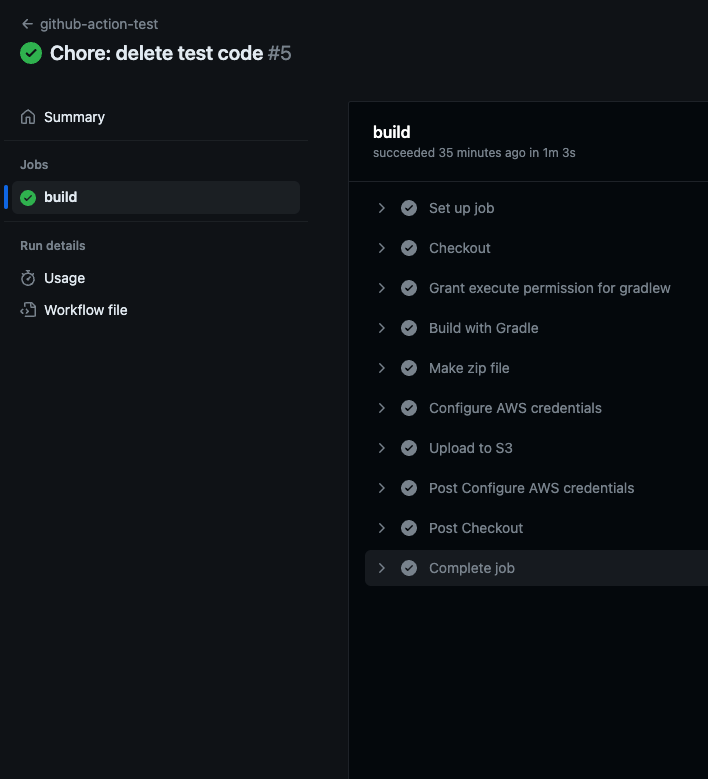The image size is (708, 779).
Task: Click the check icon for Upload to S3
Action: point(409,448)
